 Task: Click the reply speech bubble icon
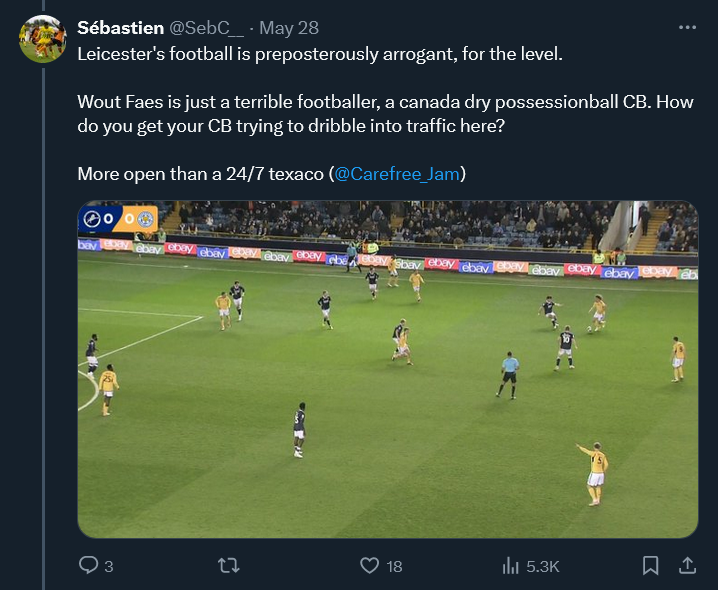[x=89, y=566]
